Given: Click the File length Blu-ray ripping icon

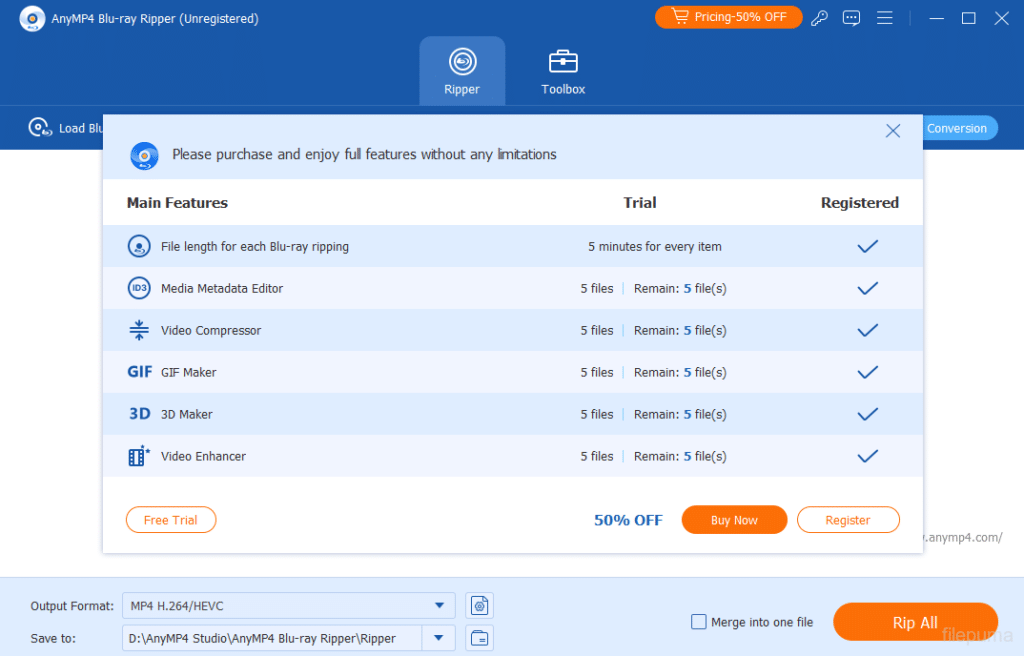Looking at the screenshot, I should coord(138,246).
